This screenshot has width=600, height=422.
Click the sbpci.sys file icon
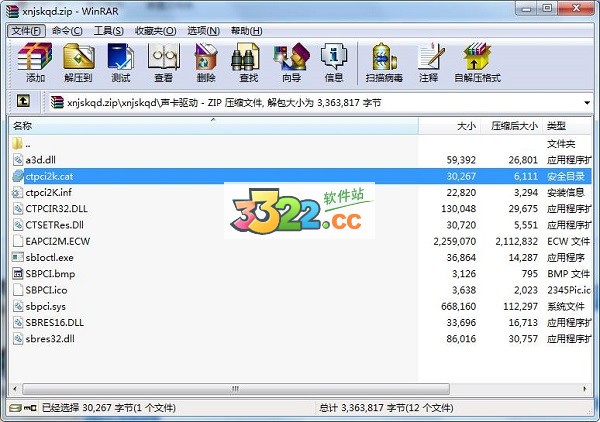click(18, 306)
